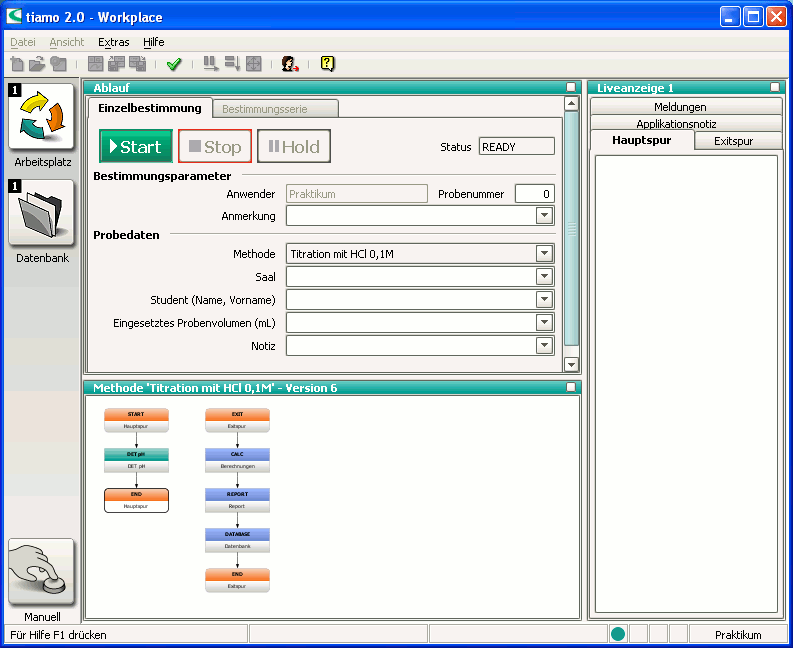
Task: Click the Ablauf panel scrollbar down arrow
Action: pyautogui.click(x=571, y=365)
